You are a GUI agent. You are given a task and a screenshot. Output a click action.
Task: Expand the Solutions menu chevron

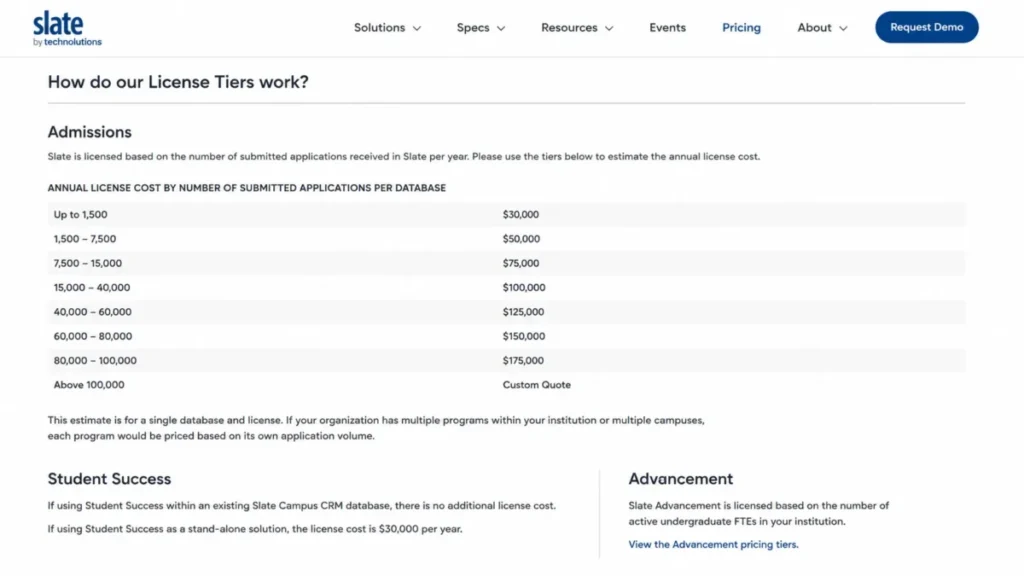(x=417, y=28)
